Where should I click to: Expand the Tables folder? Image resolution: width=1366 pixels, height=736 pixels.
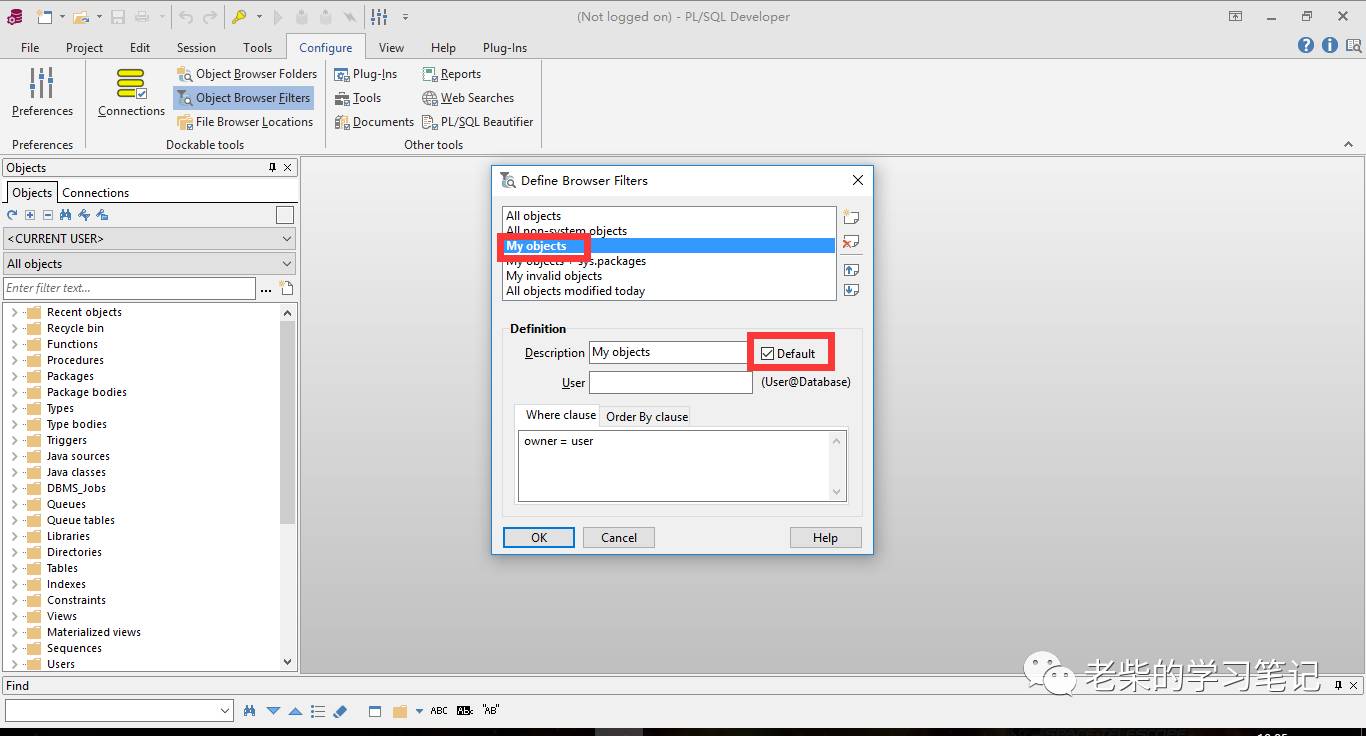14,568
